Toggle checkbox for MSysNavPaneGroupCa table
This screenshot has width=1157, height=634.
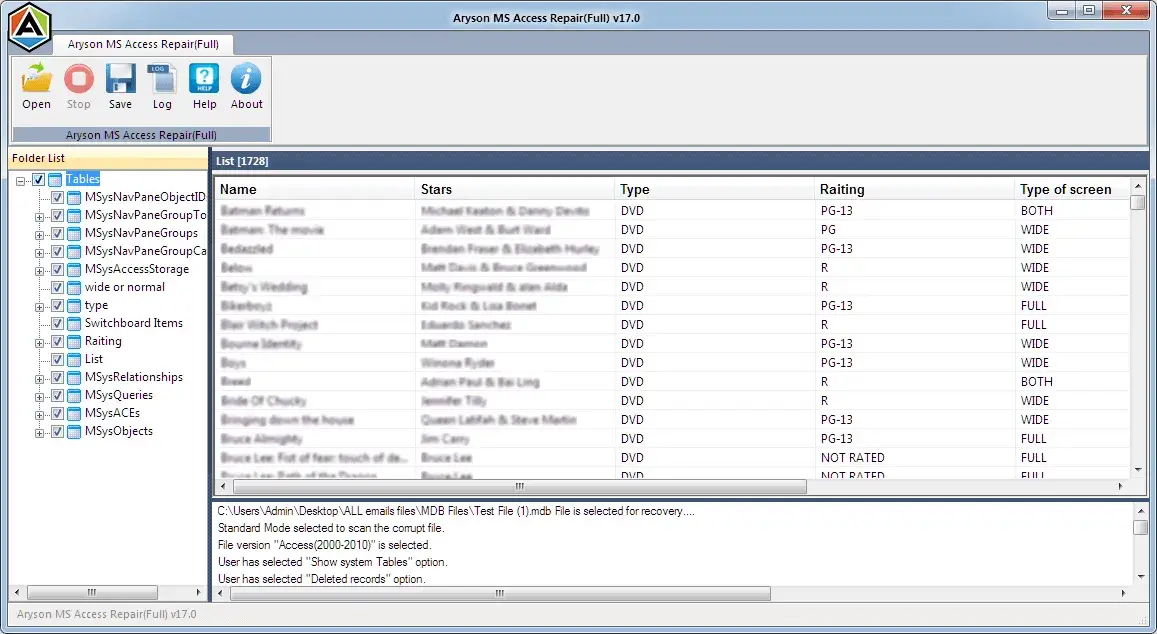(x=57, y=252)
